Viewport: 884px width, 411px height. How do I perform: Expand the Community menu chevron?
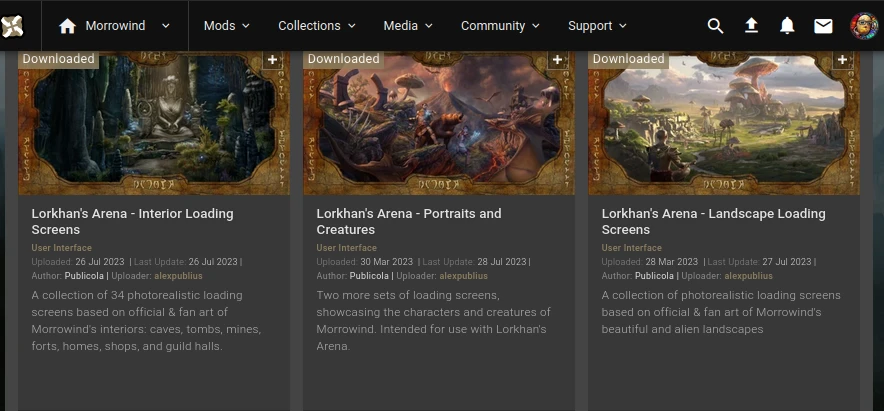point(536,26)
